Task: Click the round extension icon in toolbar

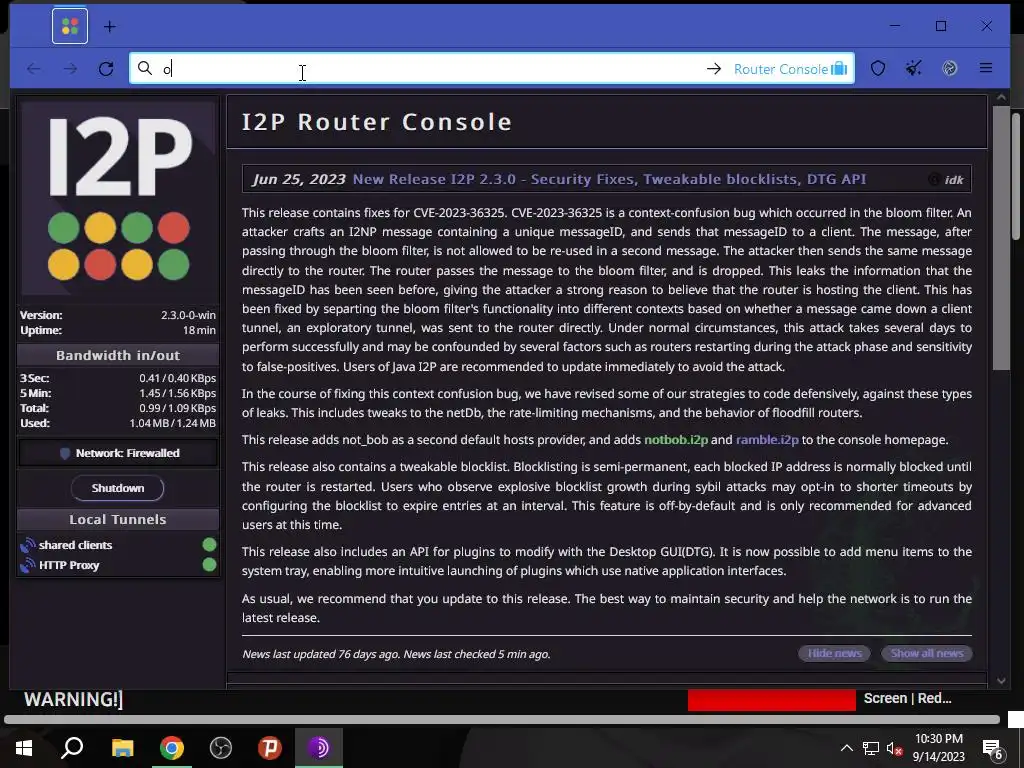Action: point(950,68)
